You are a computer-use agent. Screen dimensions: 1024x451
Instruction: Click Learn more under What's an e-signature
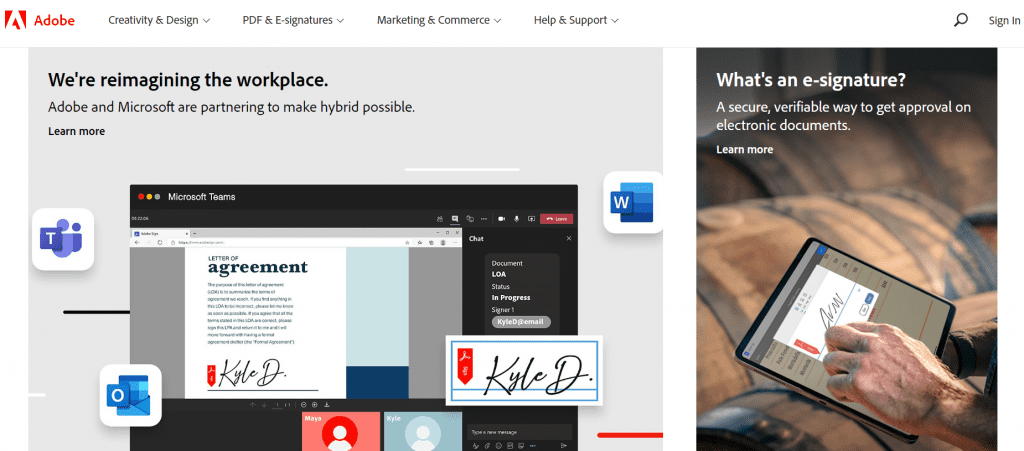tap(744, 149)
